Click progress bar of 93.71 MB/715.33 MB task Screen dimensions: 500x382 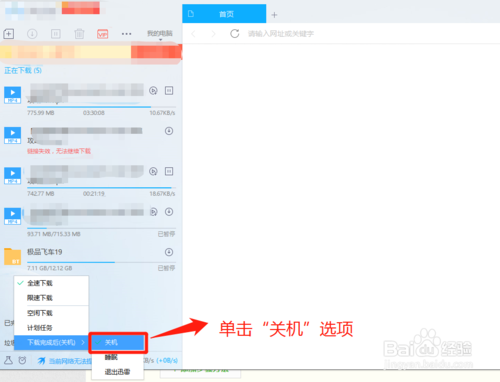tap(101, 228)
